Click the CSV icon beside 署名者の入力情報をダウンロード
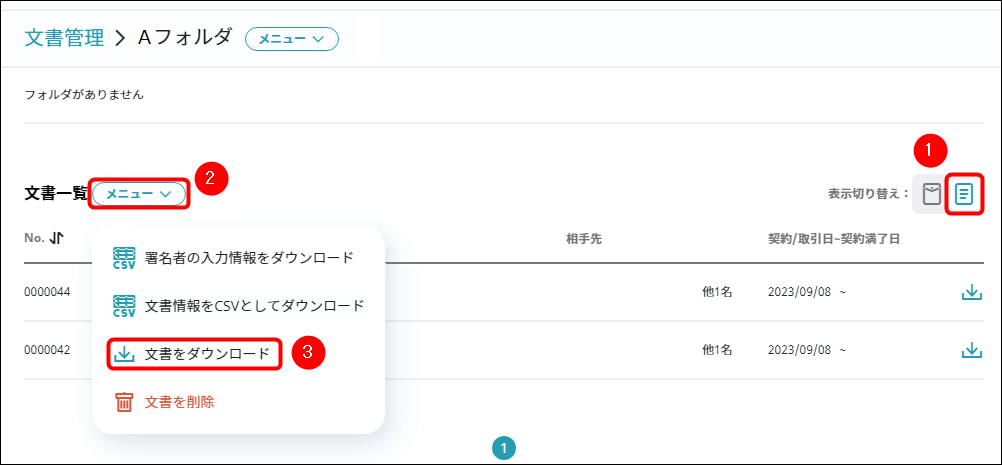 pyautogui.click(x=124, y=258)
